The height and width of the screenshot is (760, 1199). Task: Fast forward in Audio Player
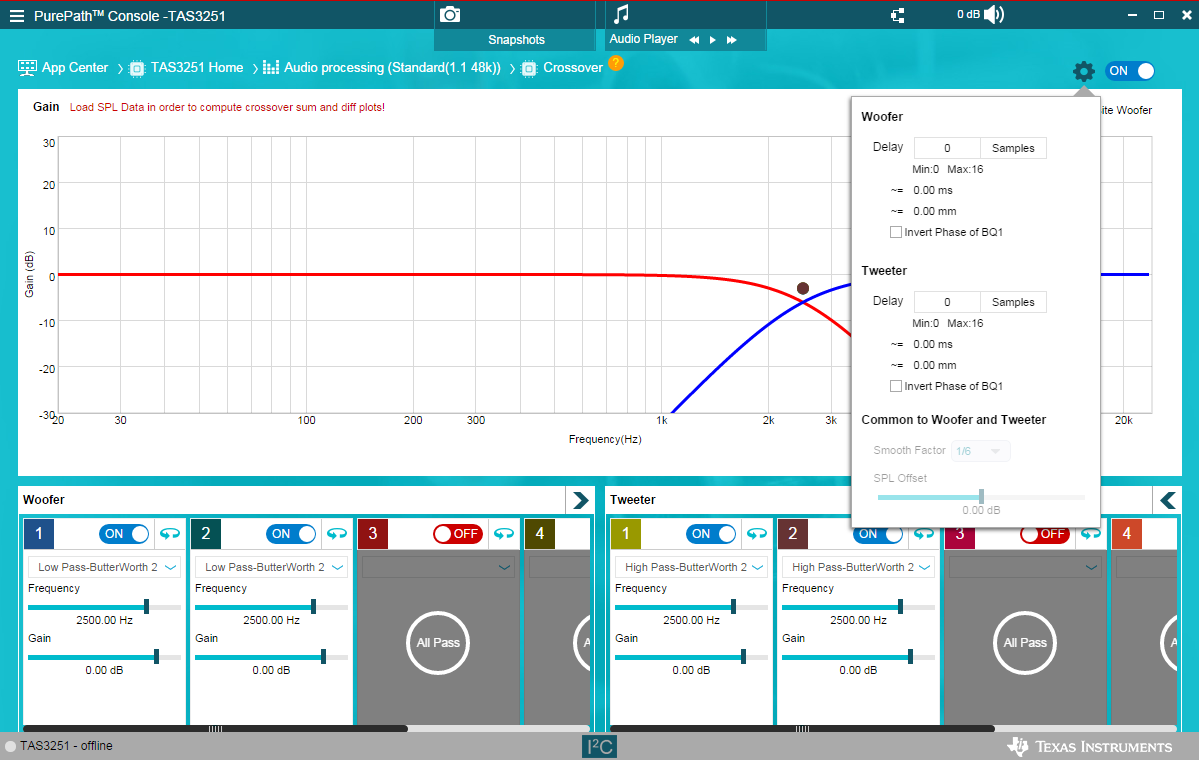[x=732, y=40]
